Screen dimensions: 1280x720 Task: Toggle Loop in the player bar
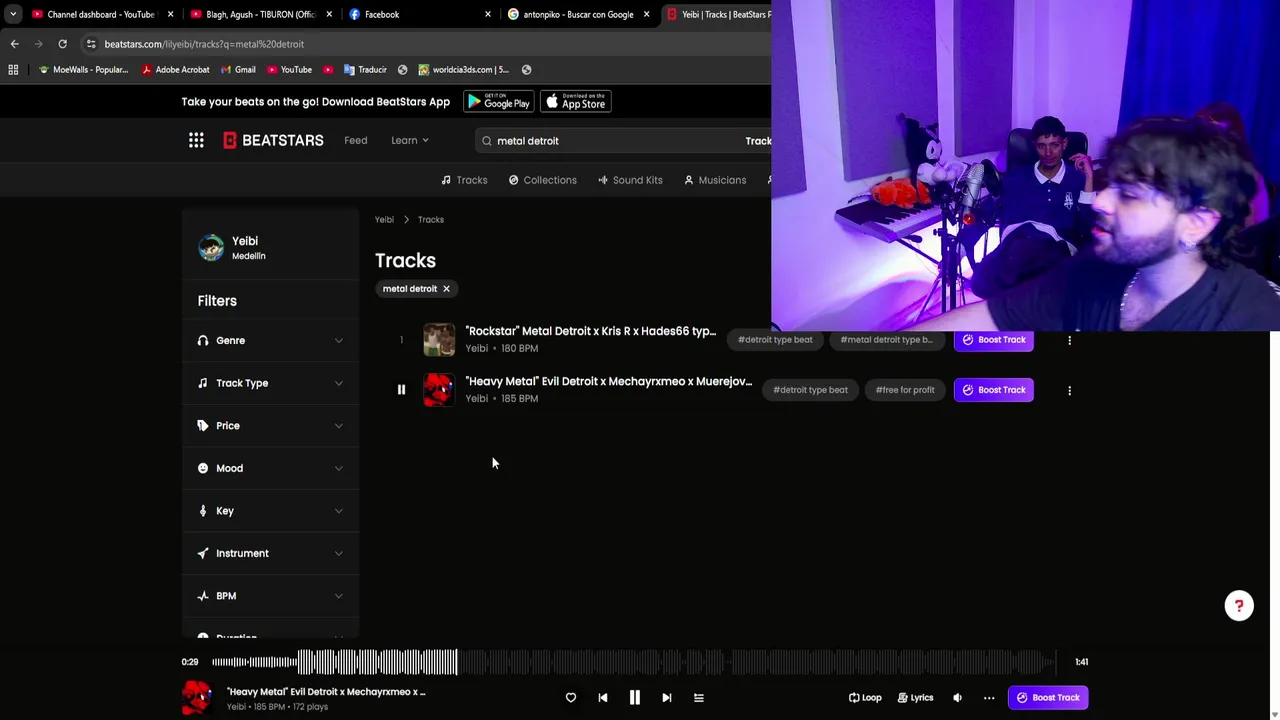coord(865,698)
